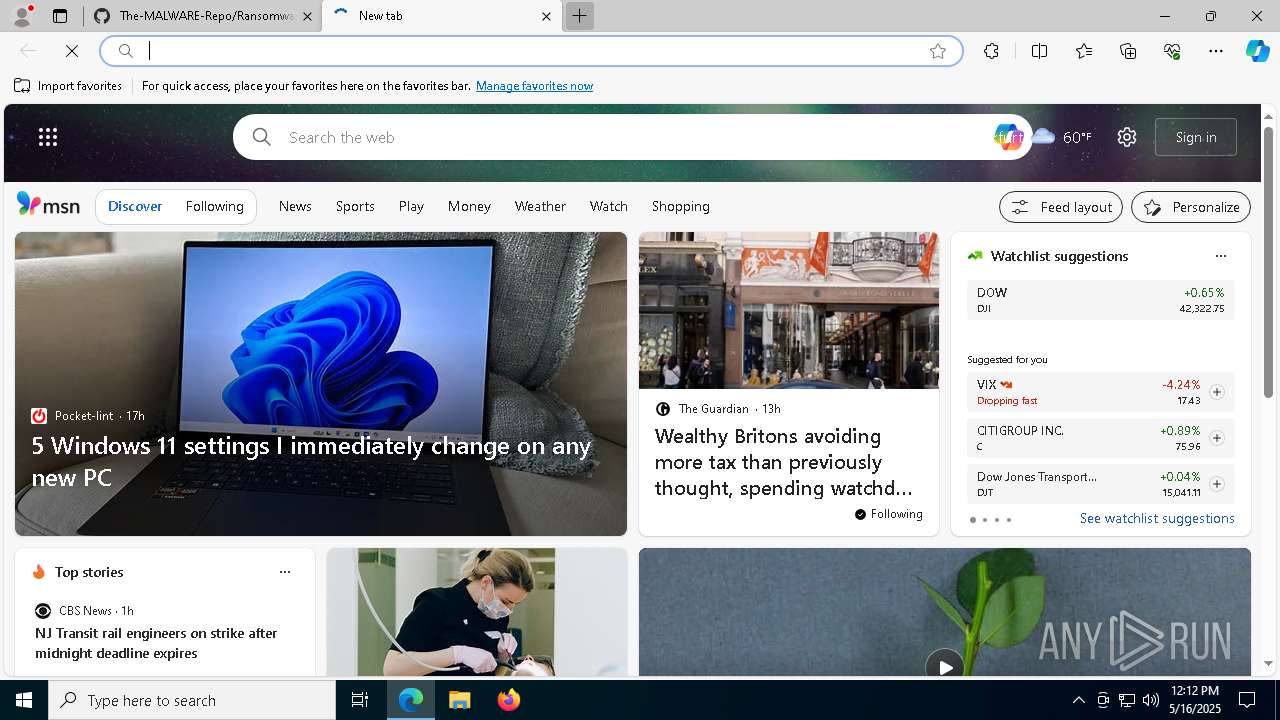The image size is (1280, 720).
Task: Open Task View on the taskbar
Action: [x=360, y=700]
